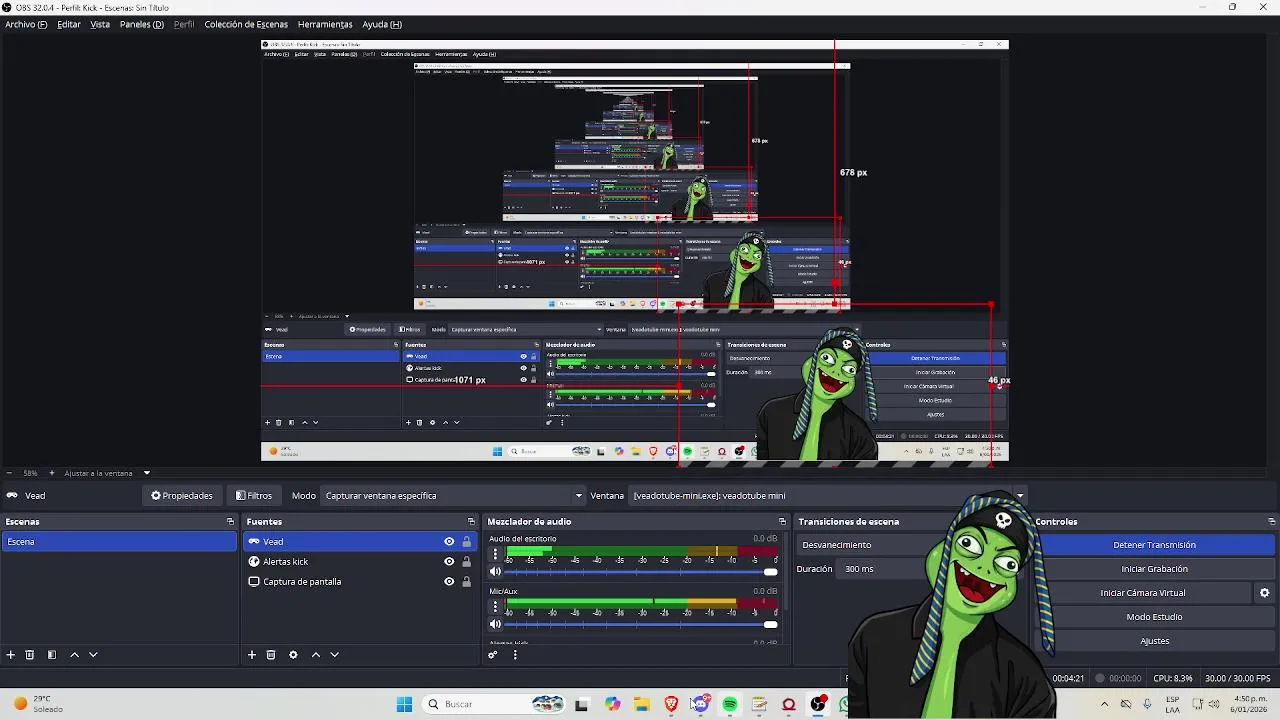1280x720 pixels.
Task: Unlock the Alertas kick source
Action: [466, 562]
